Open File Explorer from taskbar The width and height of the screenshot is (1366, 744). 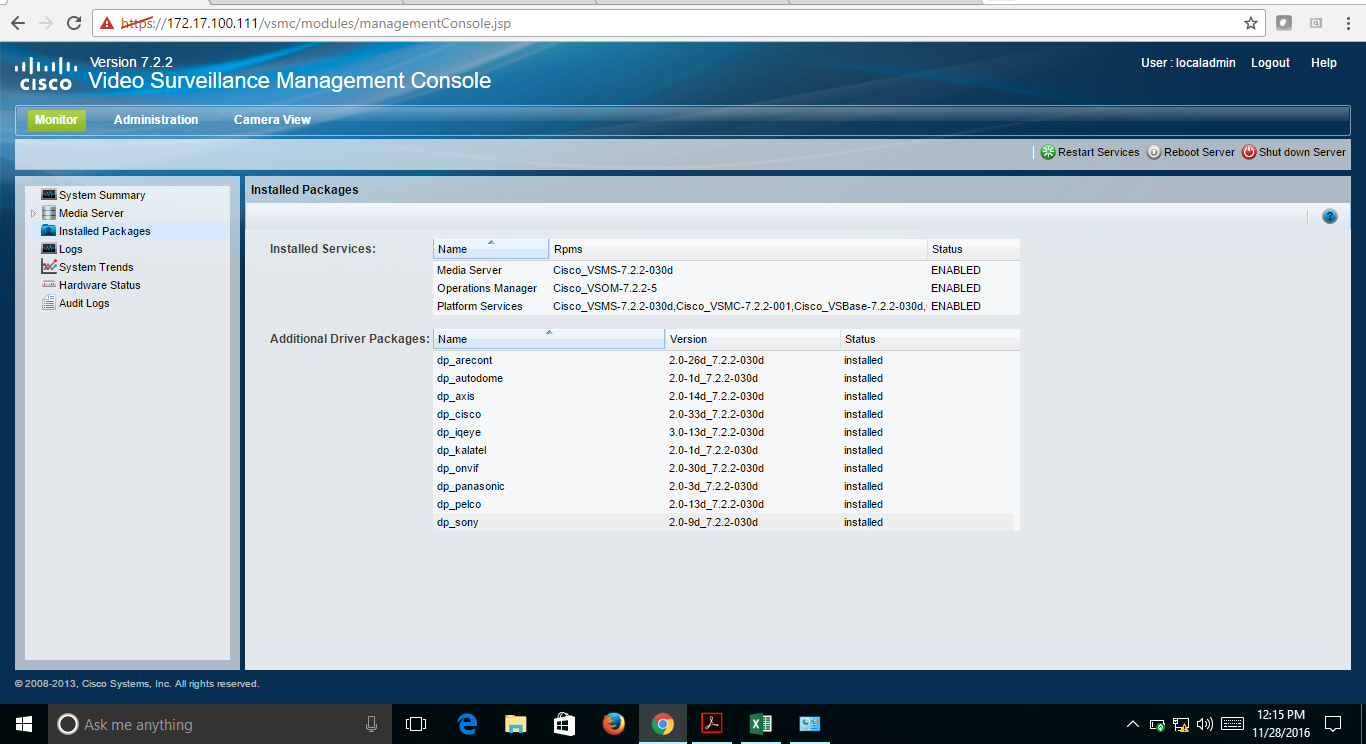click(x=515, y=724)
